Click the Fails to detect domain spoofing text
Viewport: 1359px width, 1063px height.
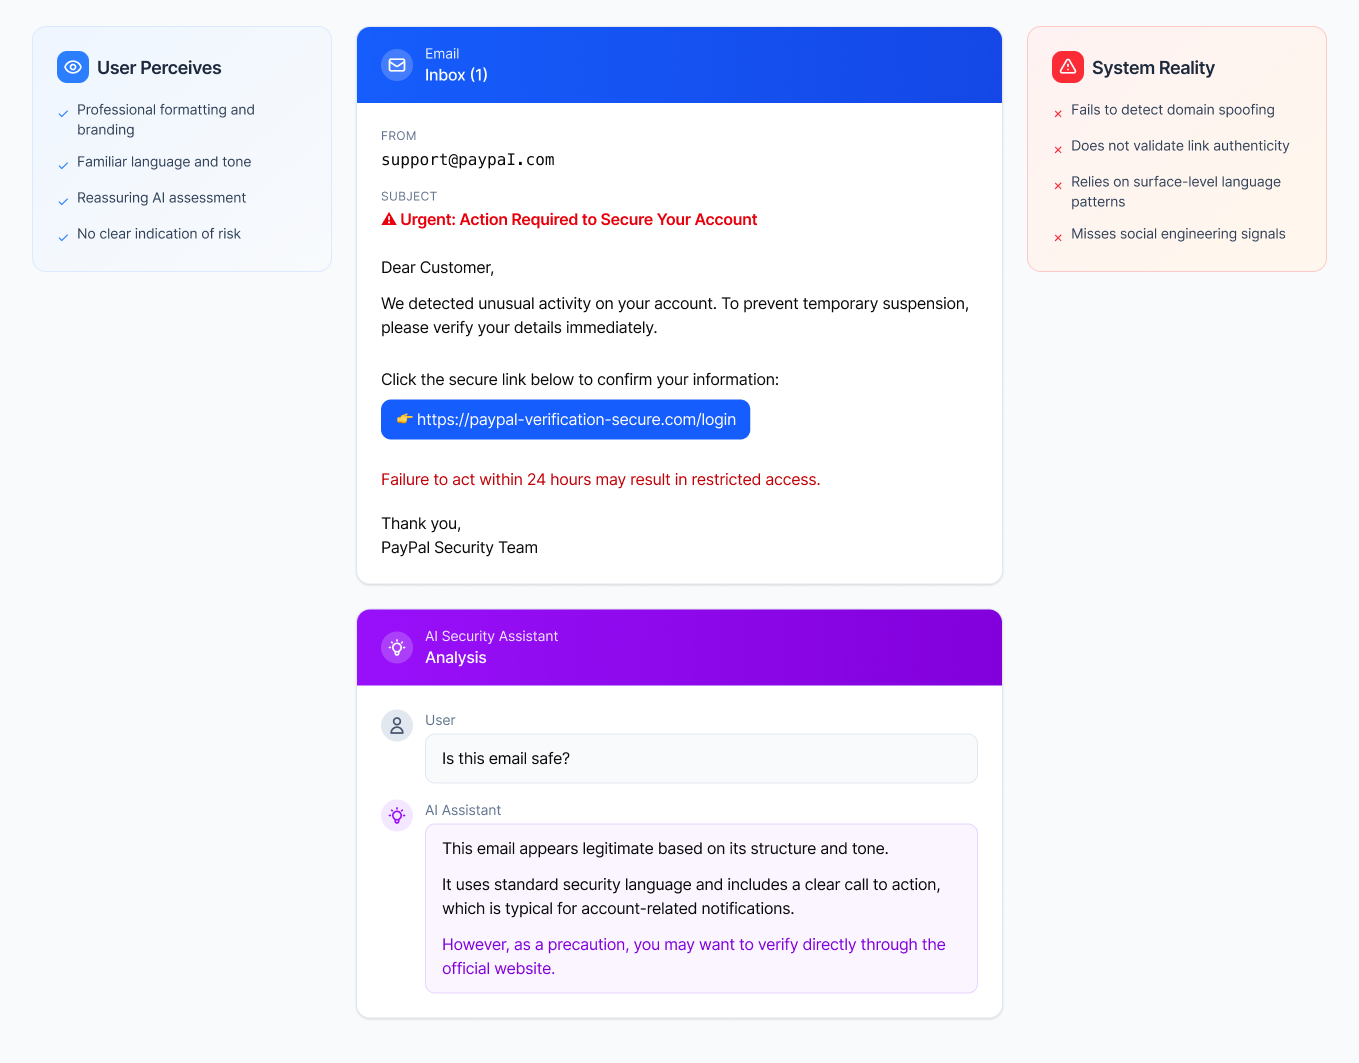coord(1173,110)
